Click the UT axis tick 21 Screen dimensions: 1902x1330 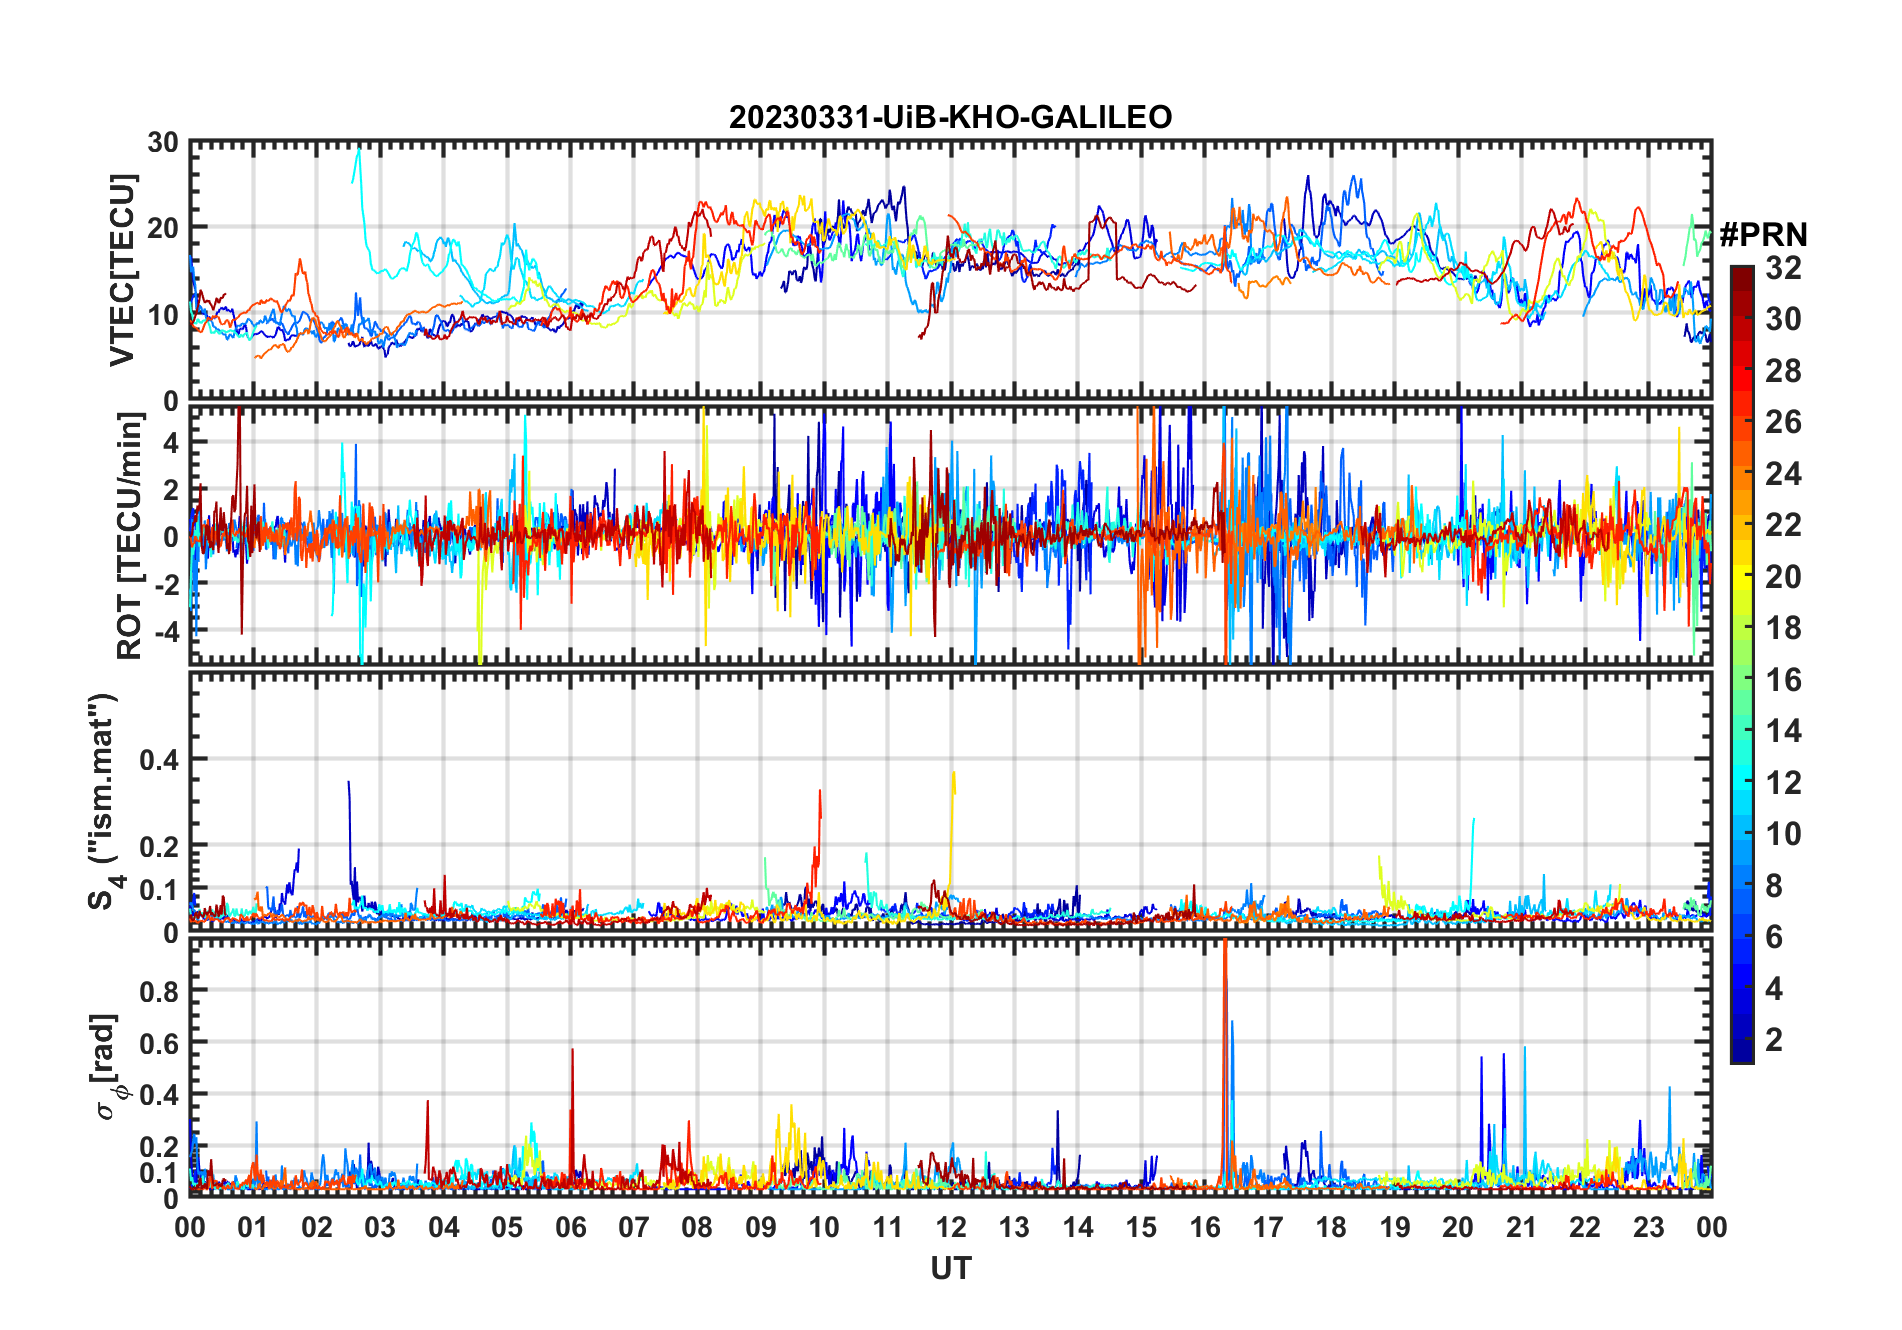coord(1521,1227)
